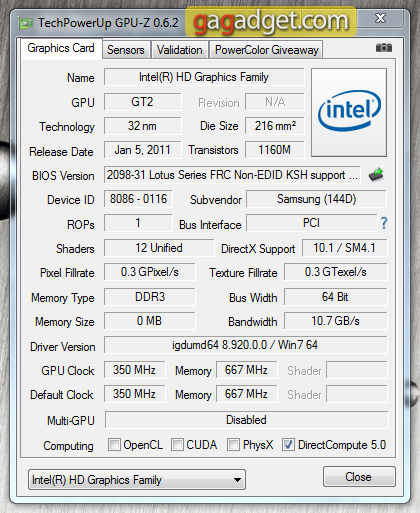The width and height of the screenshot is (420, 513).
Task: Enable the OpenCL checkbox
Action: 114,445
